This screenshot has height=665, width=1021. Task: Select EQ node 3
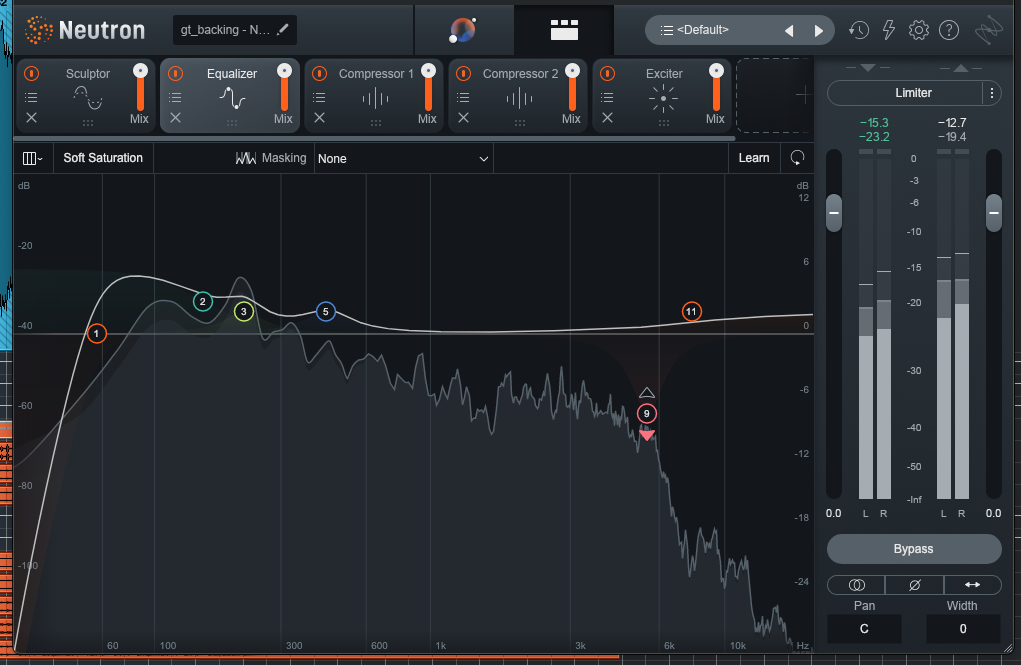click(x=244, y=311)
